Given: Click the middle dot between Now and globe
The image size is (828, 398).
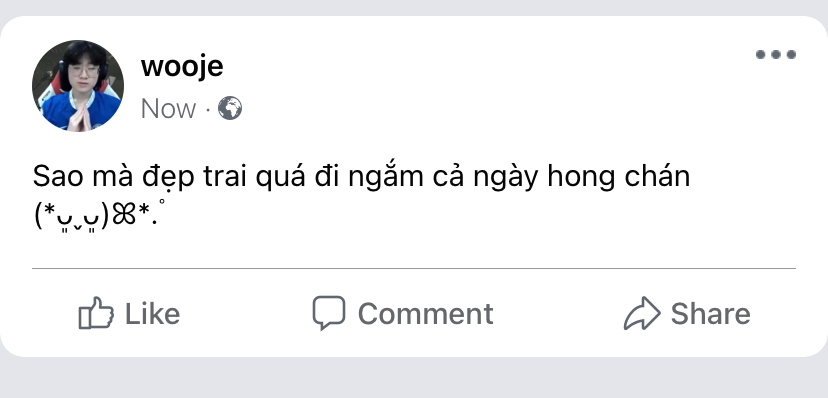Looking at the screenshot, I should point(208,109).
